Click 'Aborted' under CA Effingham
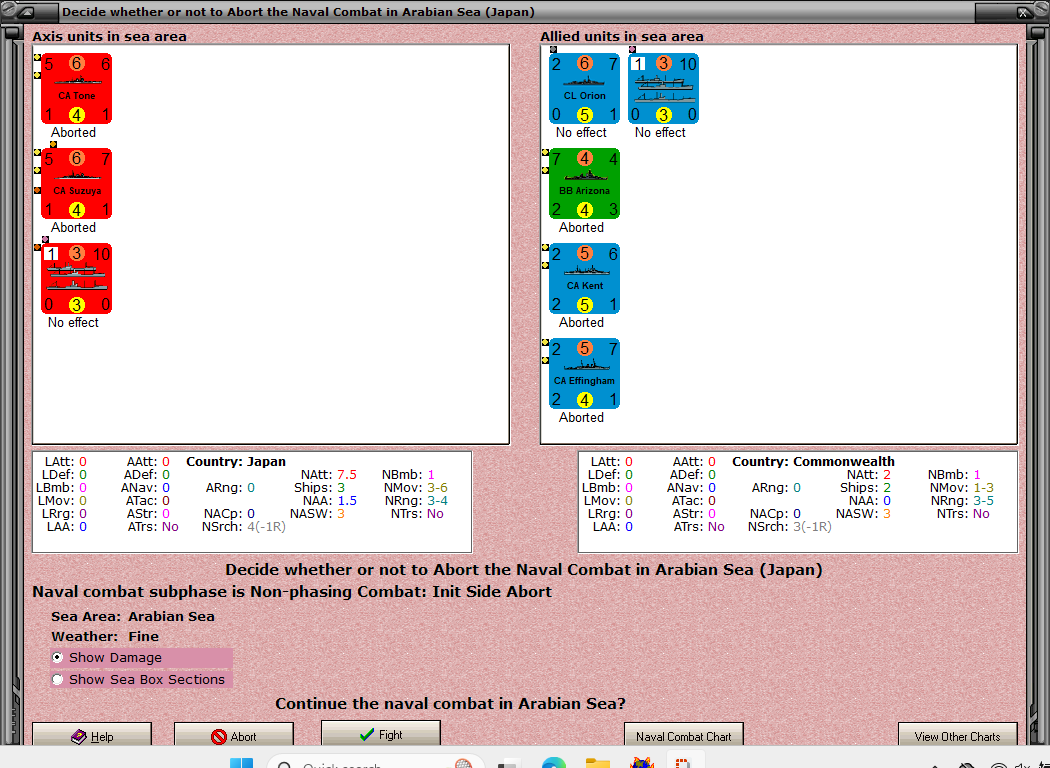The height and width of the screenshot is (768, 1050). (x=581, y=418)
